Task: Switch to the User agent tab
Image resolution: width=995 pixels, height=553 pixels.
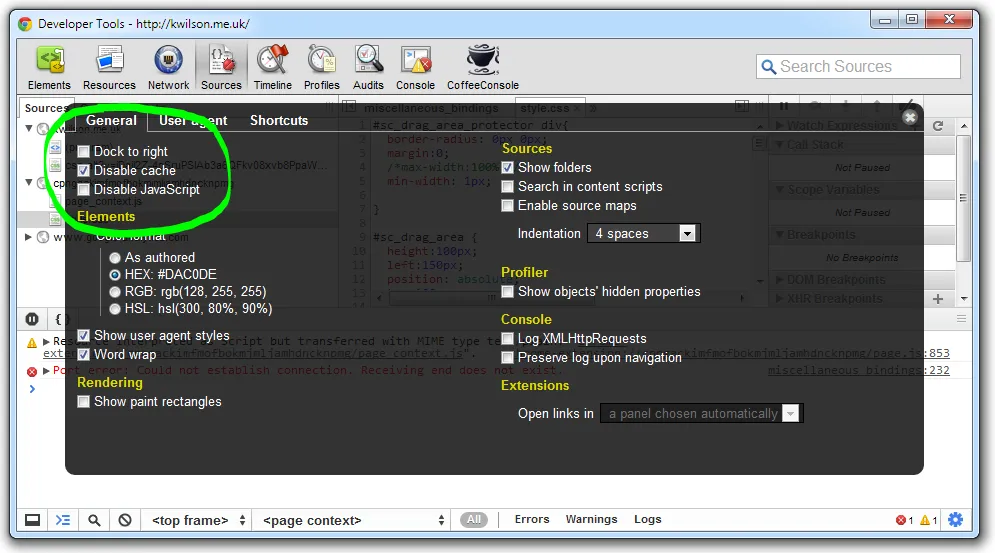Action: [x=193, y=121]
